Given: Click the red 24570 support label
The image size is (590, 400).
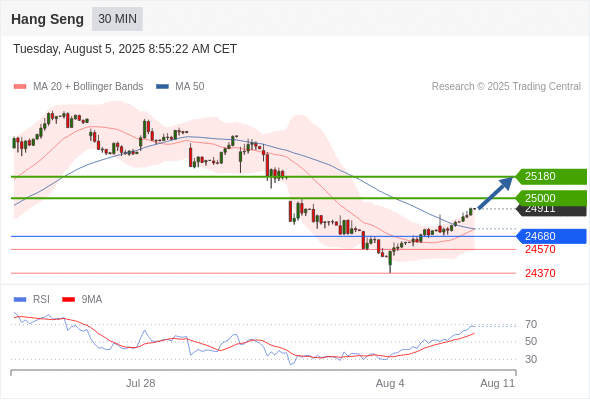Looking at the screenshot, I should (540, 249).
